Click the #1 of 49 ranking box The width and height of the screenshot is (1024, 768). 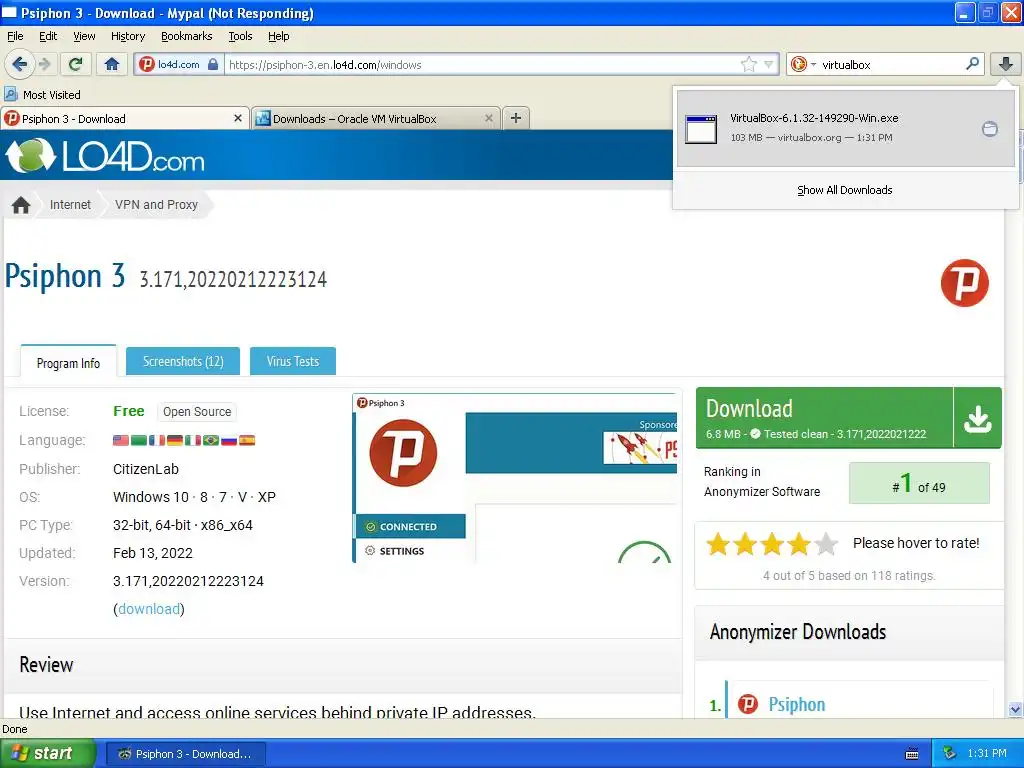(x=919, y=483)
